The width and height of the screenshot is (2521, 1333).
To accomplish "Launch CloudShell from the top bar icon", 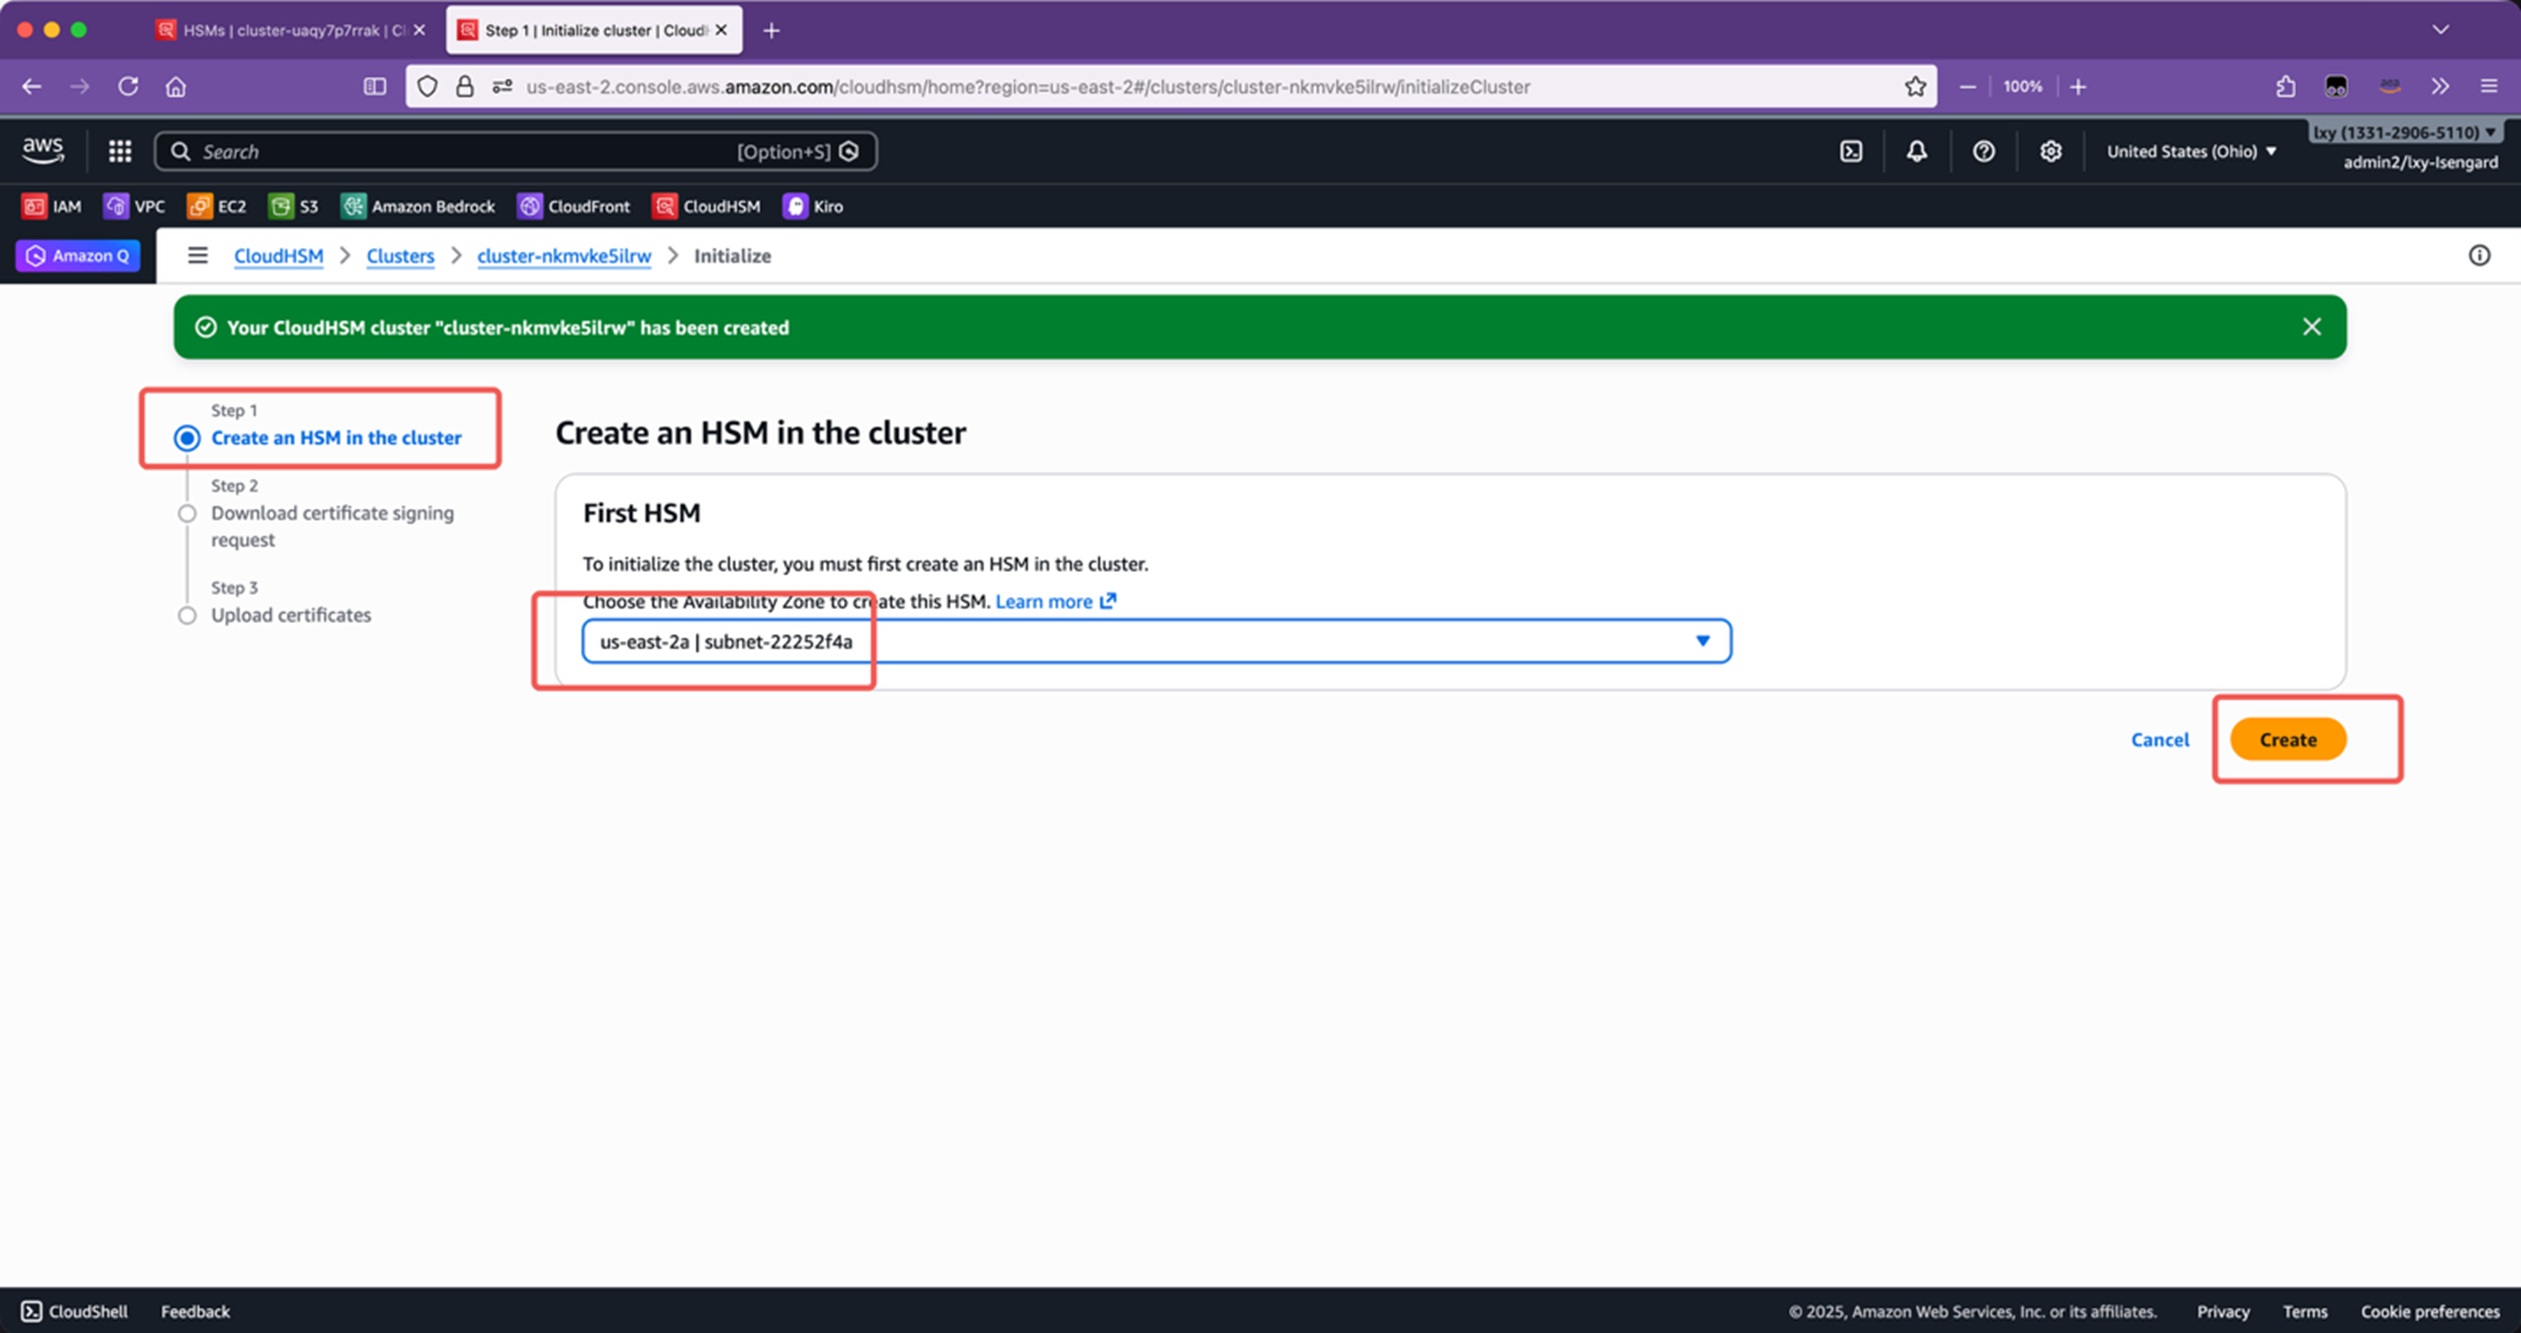I will pyautogui.click(x=1851, y=151).
